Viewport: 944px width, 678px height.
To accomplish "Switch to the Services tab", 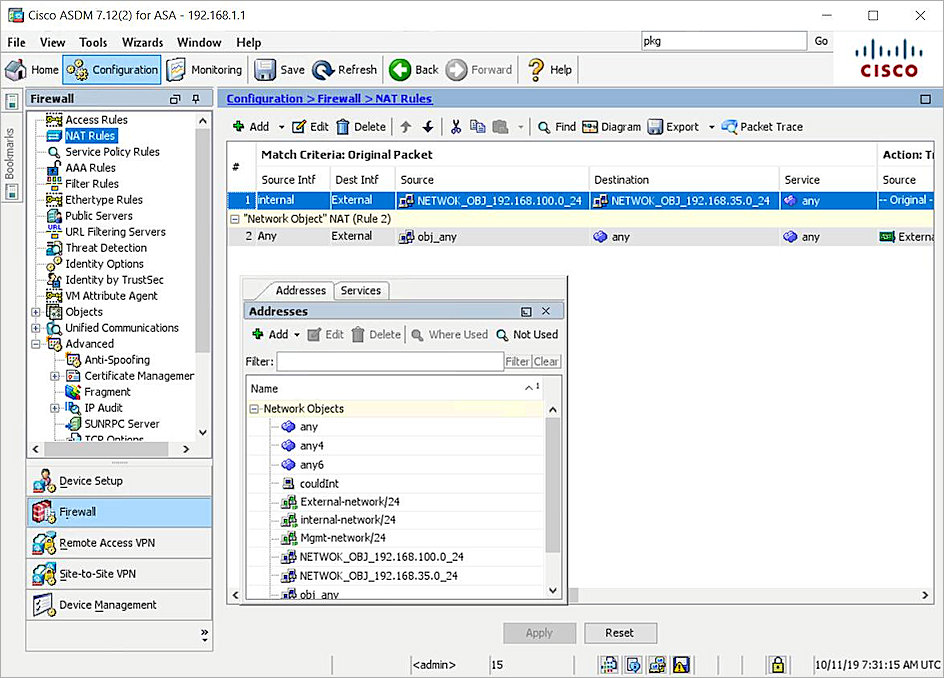I will coord(361,290).
